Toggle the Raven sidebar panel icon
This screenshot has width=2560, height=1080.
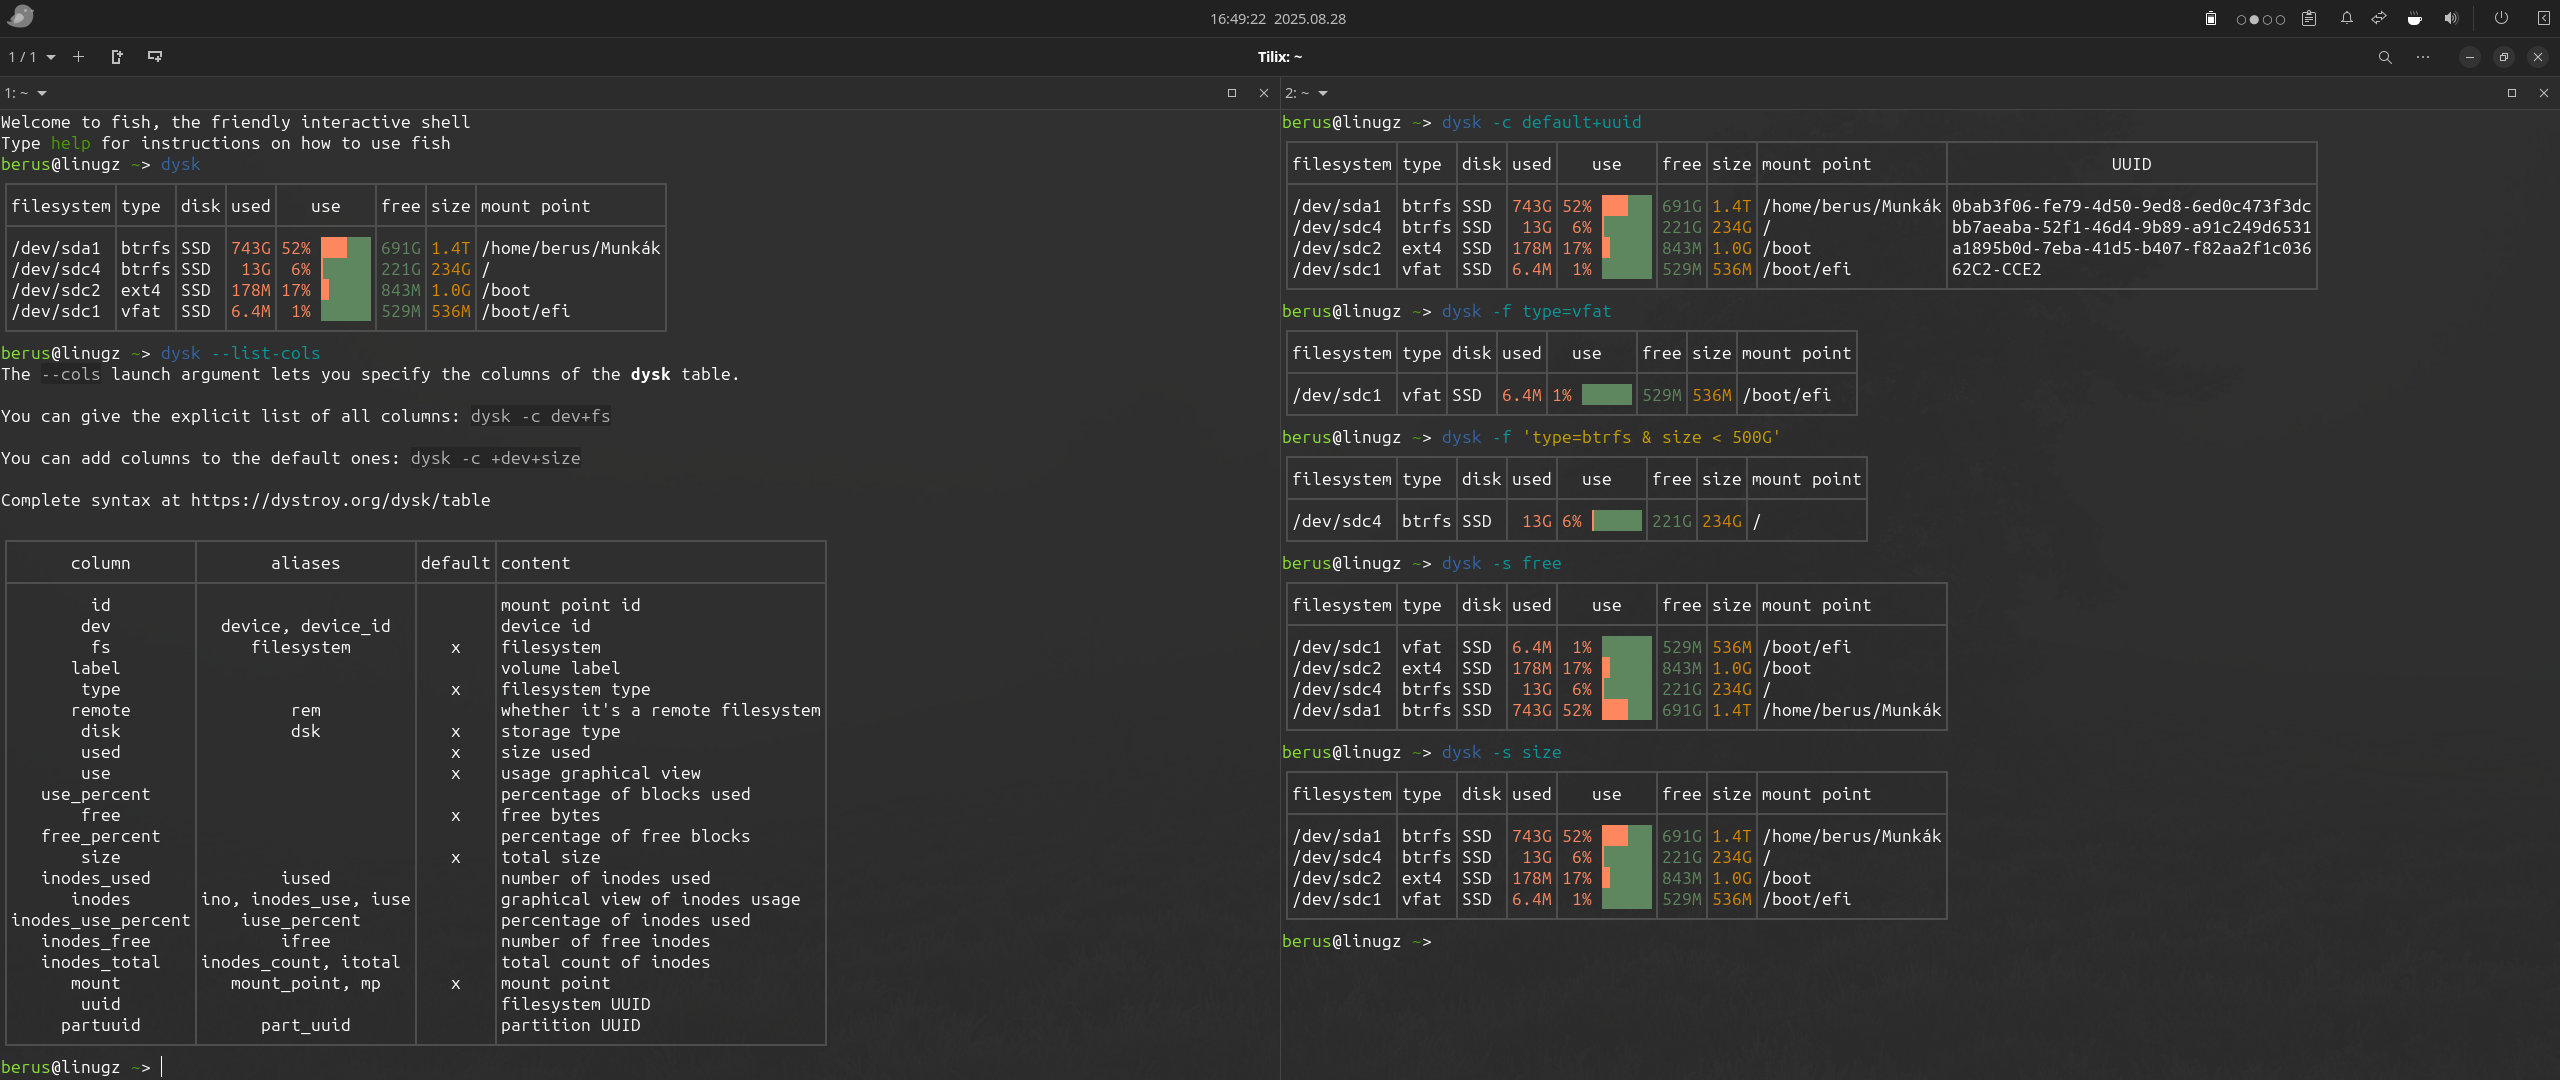point(2543,18)
